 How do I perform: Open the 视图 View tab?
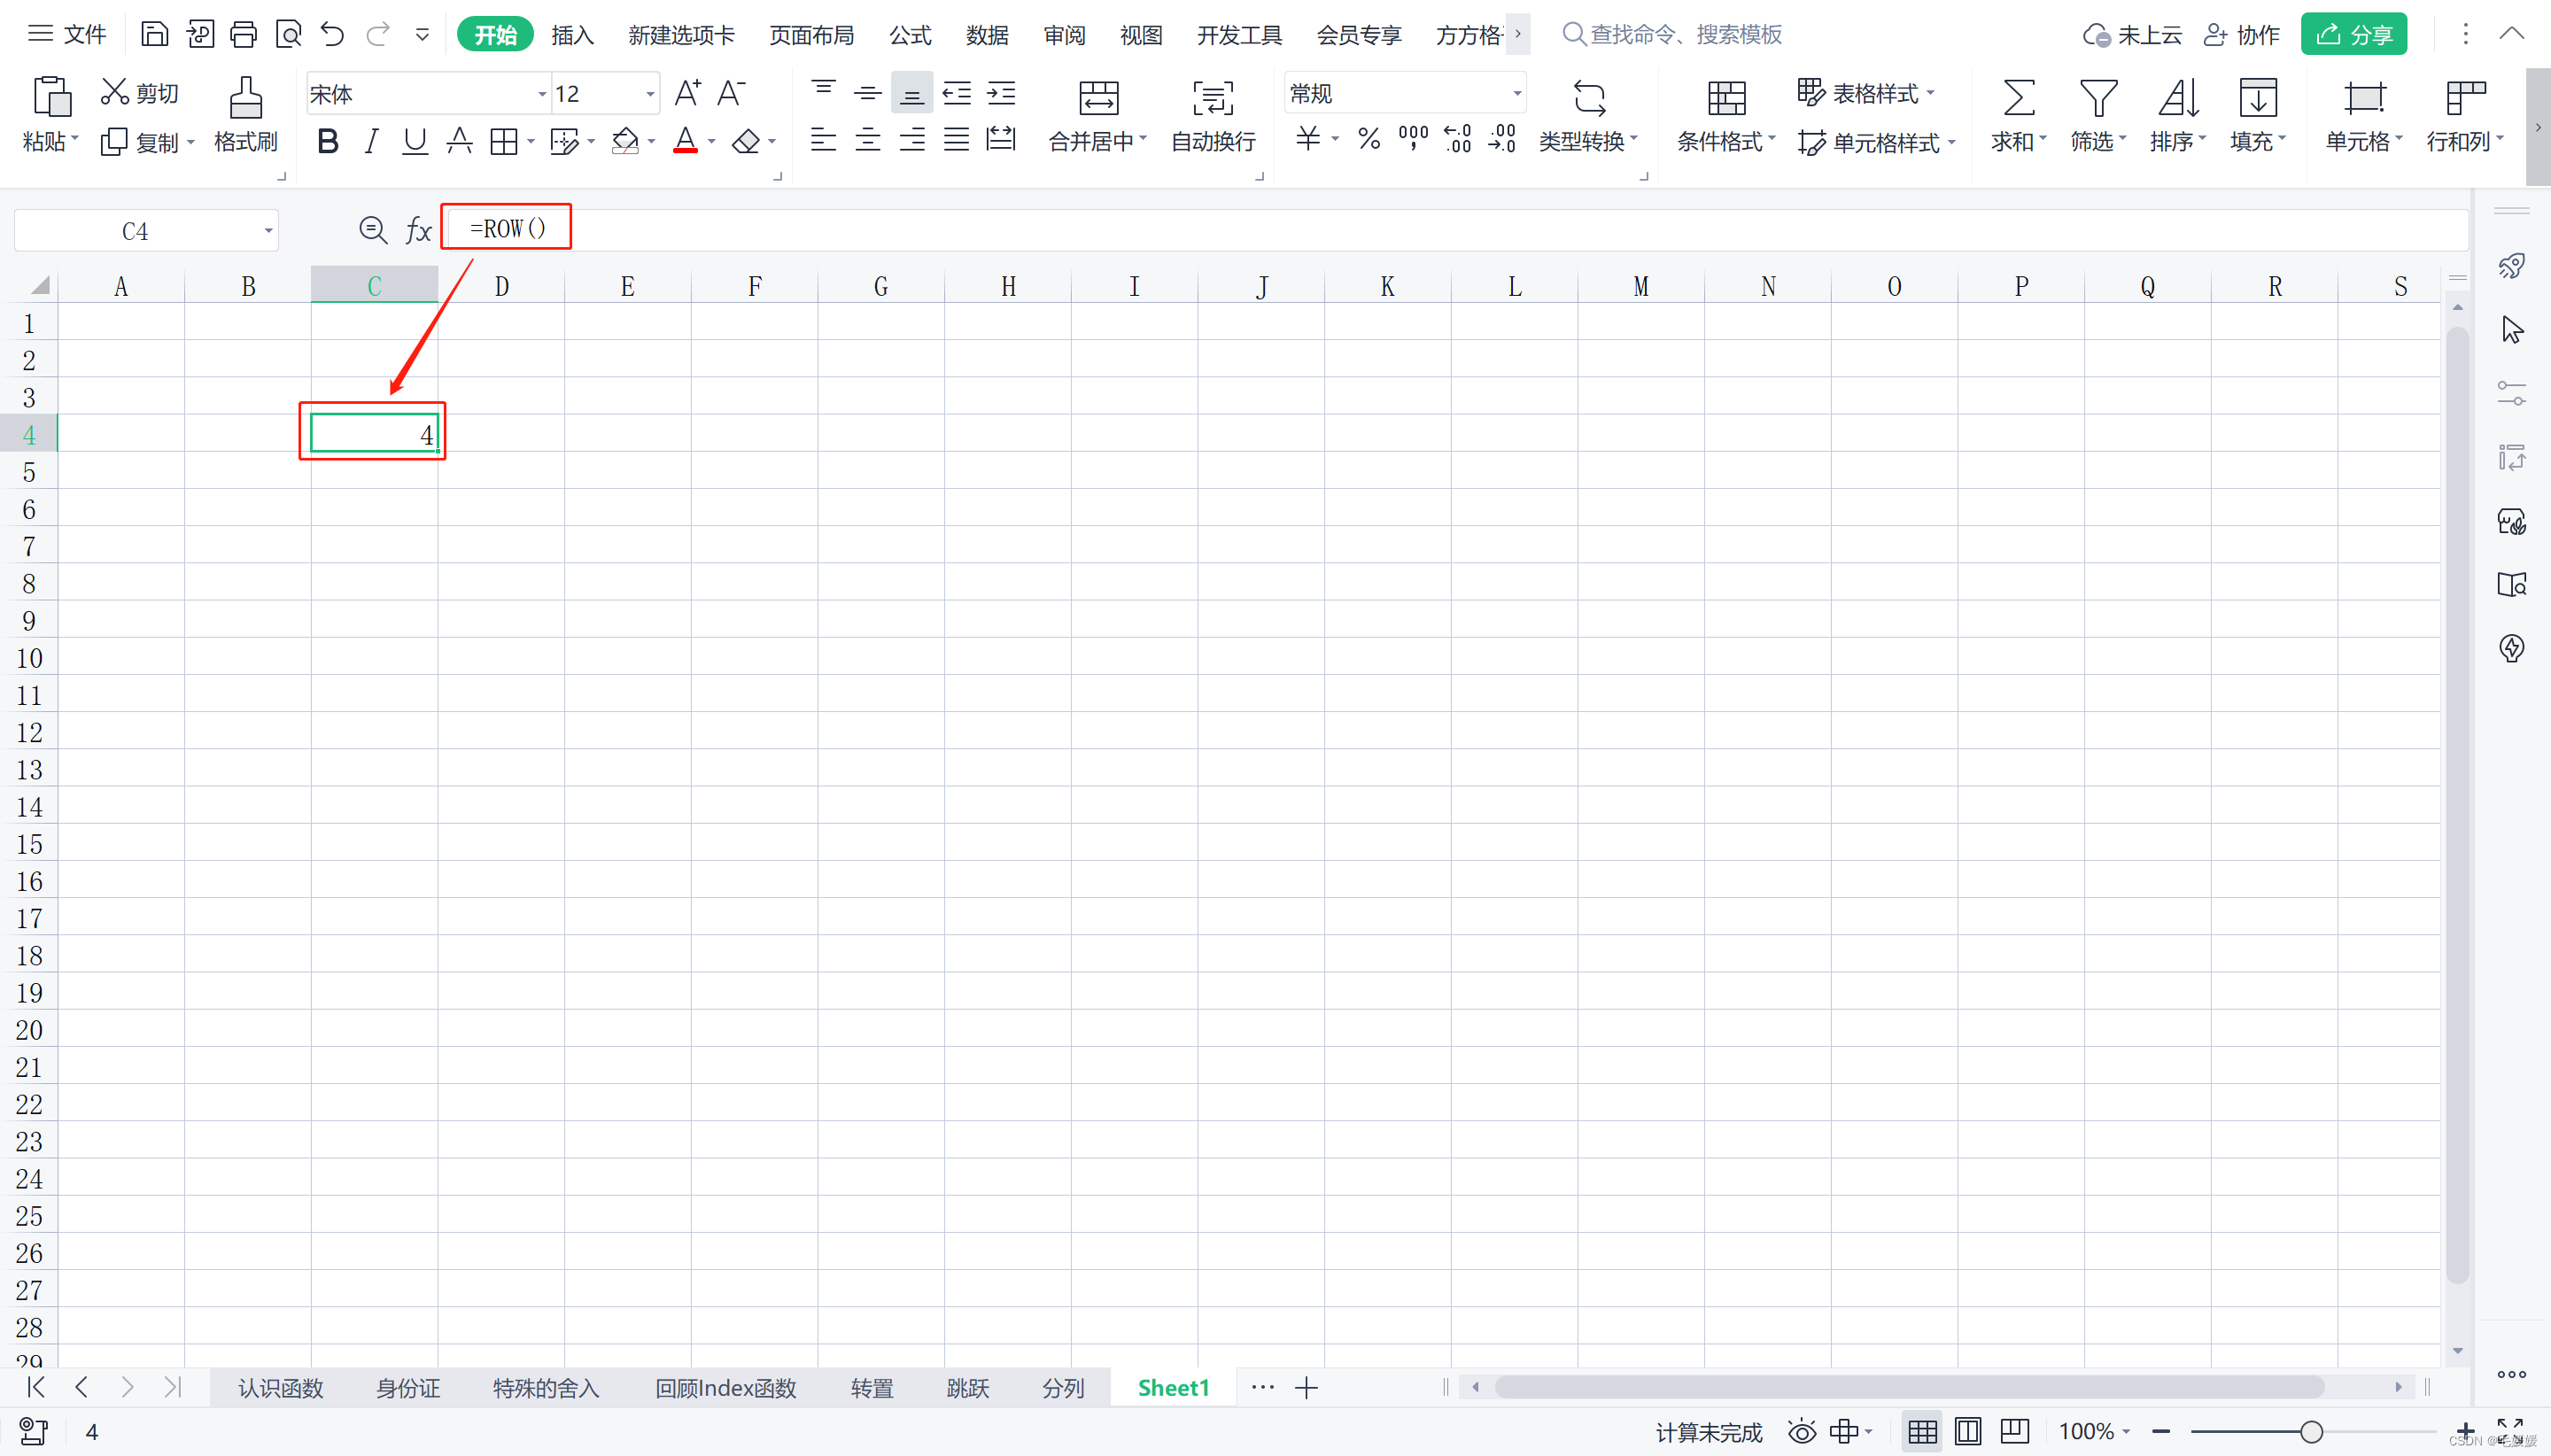(x=1141, y=35)
